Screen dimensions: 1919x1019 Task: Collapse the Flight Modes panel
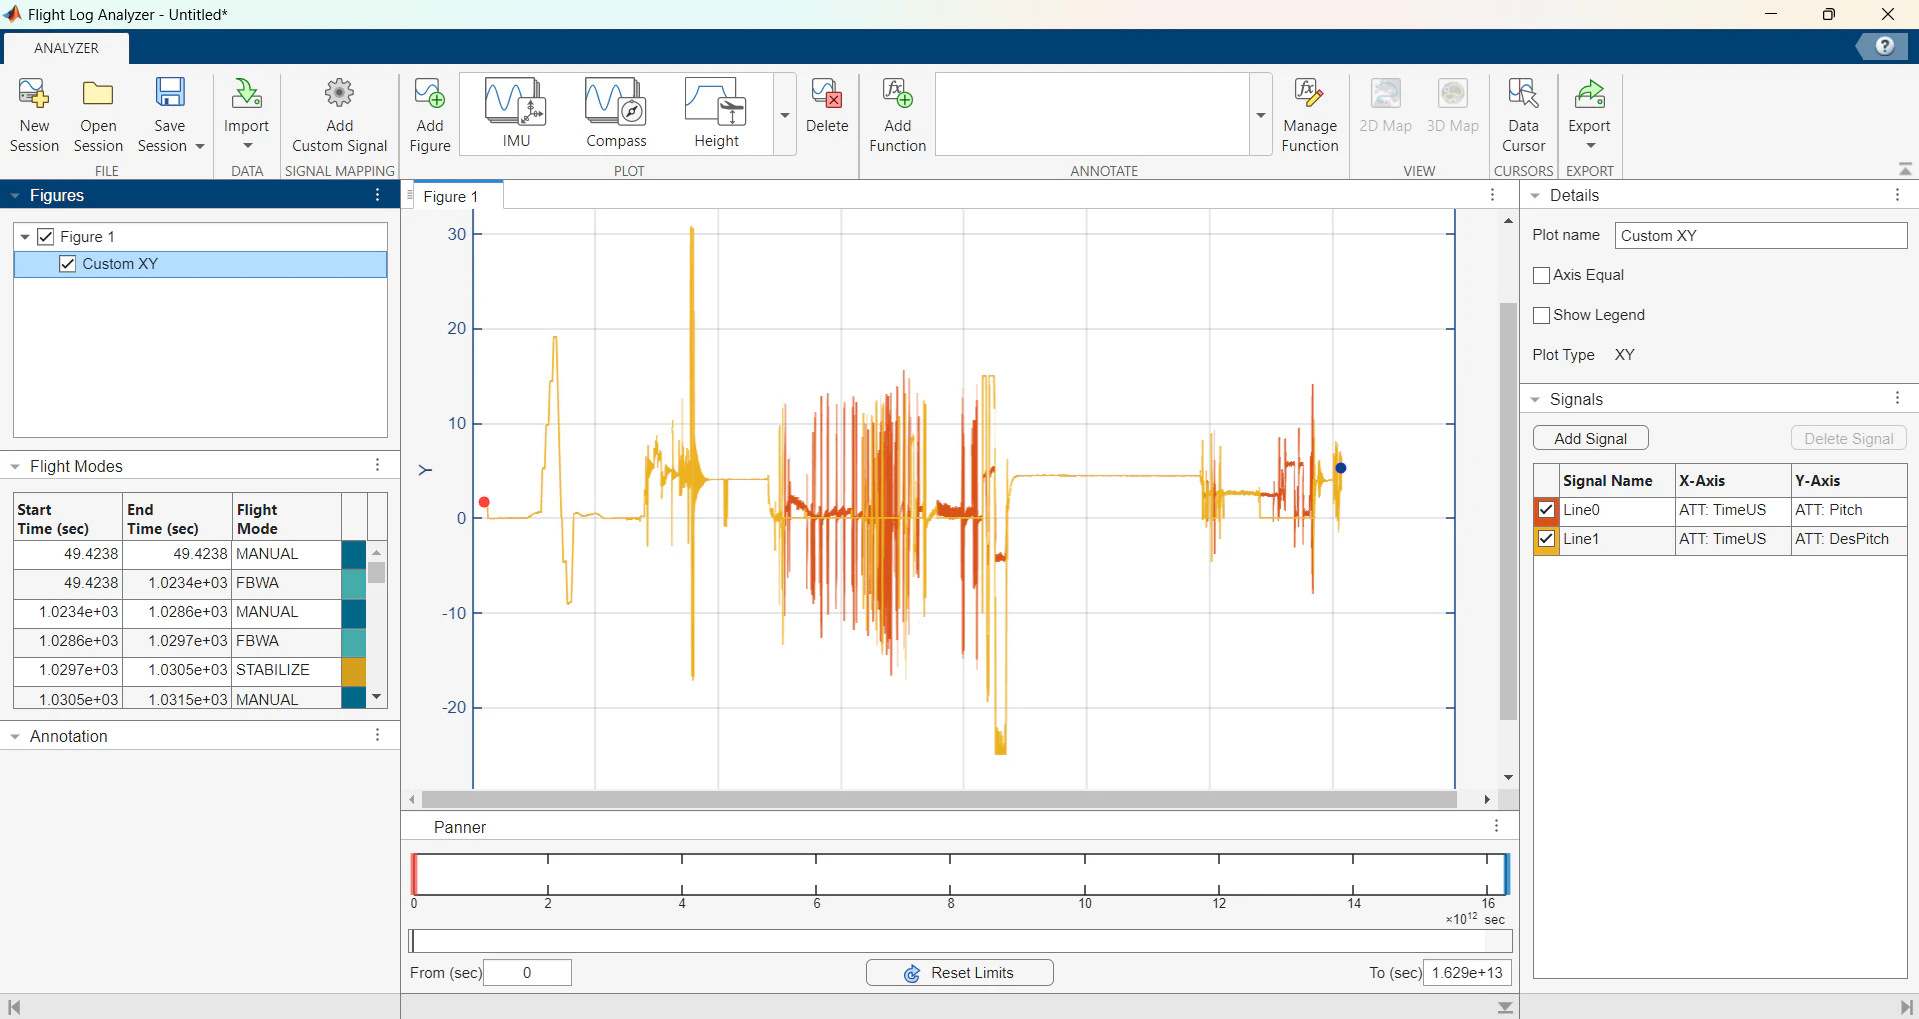[x=15, y=466]
